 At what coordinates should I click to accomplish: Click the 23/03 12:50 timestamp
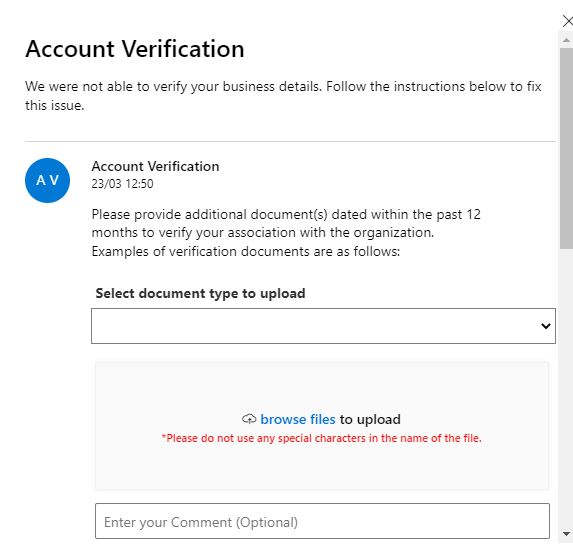122,183
